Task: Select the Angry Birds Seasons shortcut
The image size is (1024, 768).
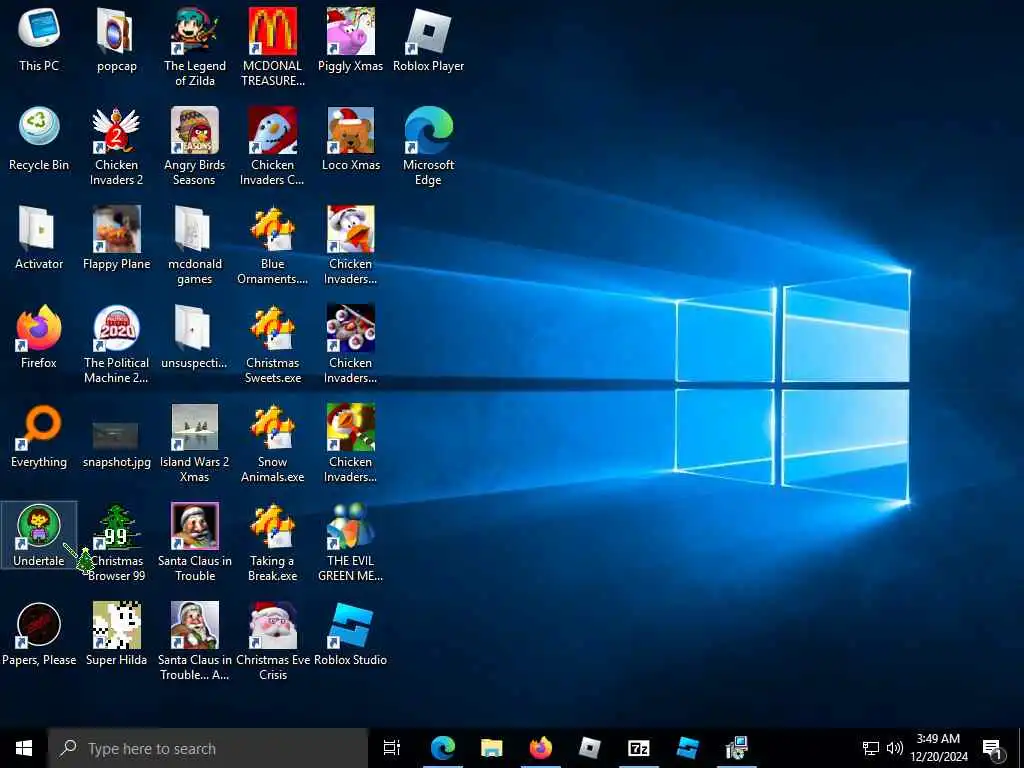Action: (195, 146)
